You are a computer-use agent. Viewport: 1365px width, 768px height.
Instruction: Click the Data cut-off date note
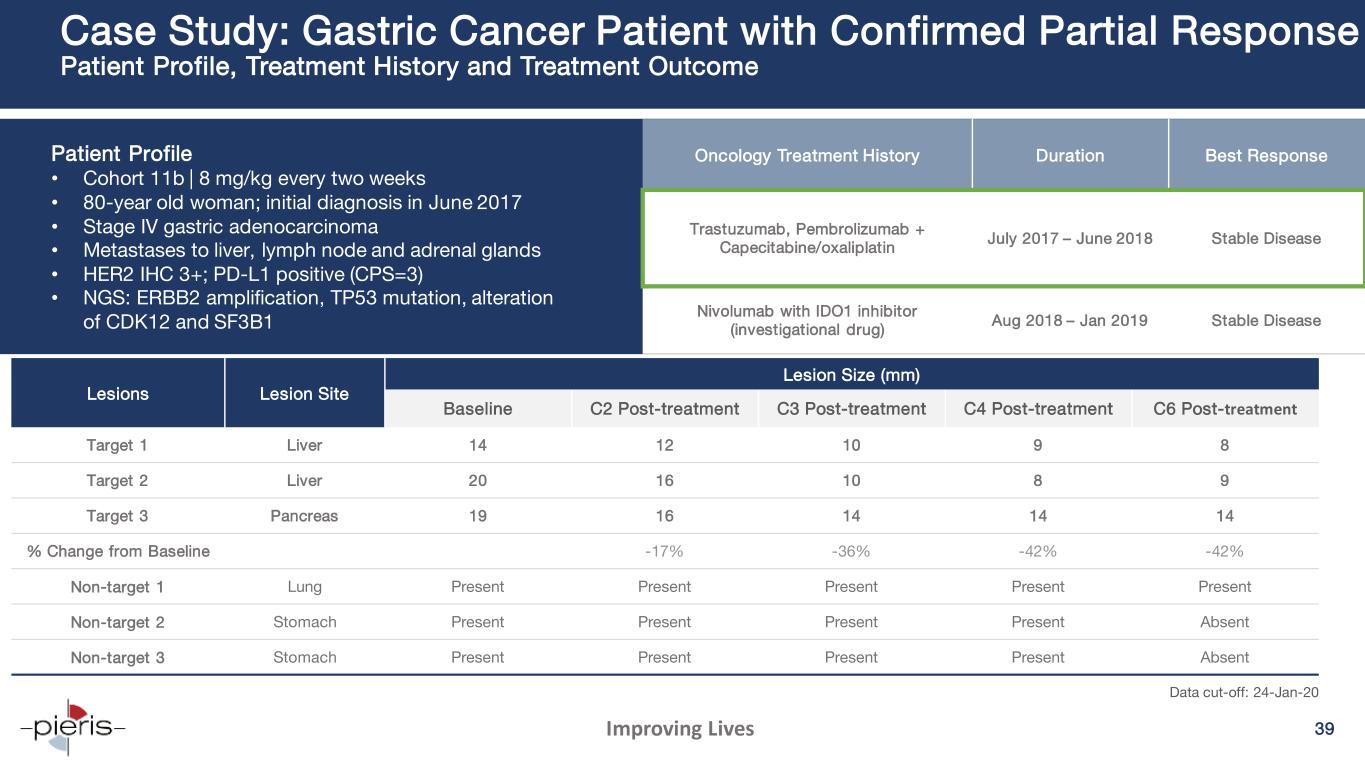[1251, 691]
